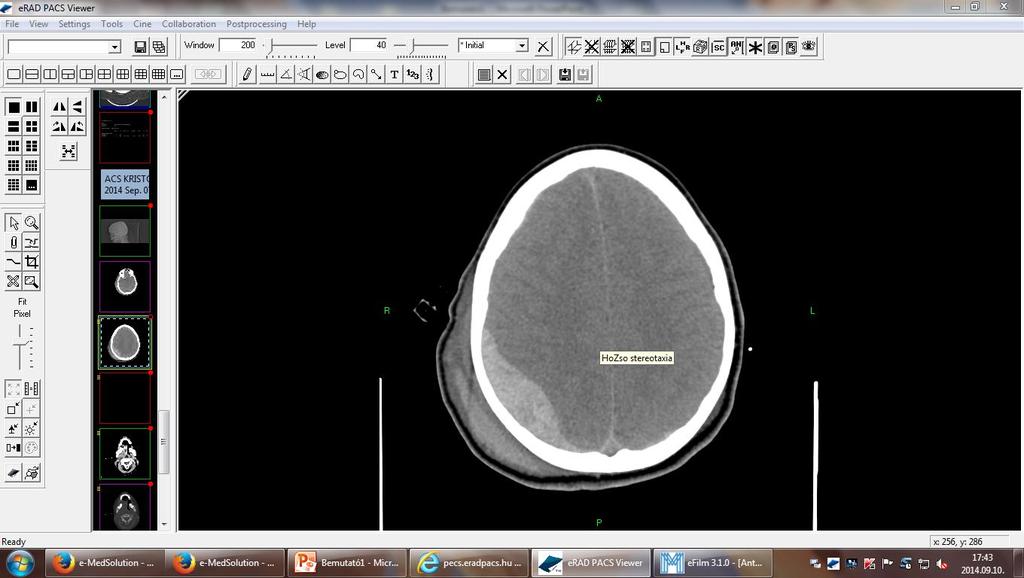Select the freehand lasso ROI tool
The height and width of the screenshot is (578, 1024).
click(359, 74)
